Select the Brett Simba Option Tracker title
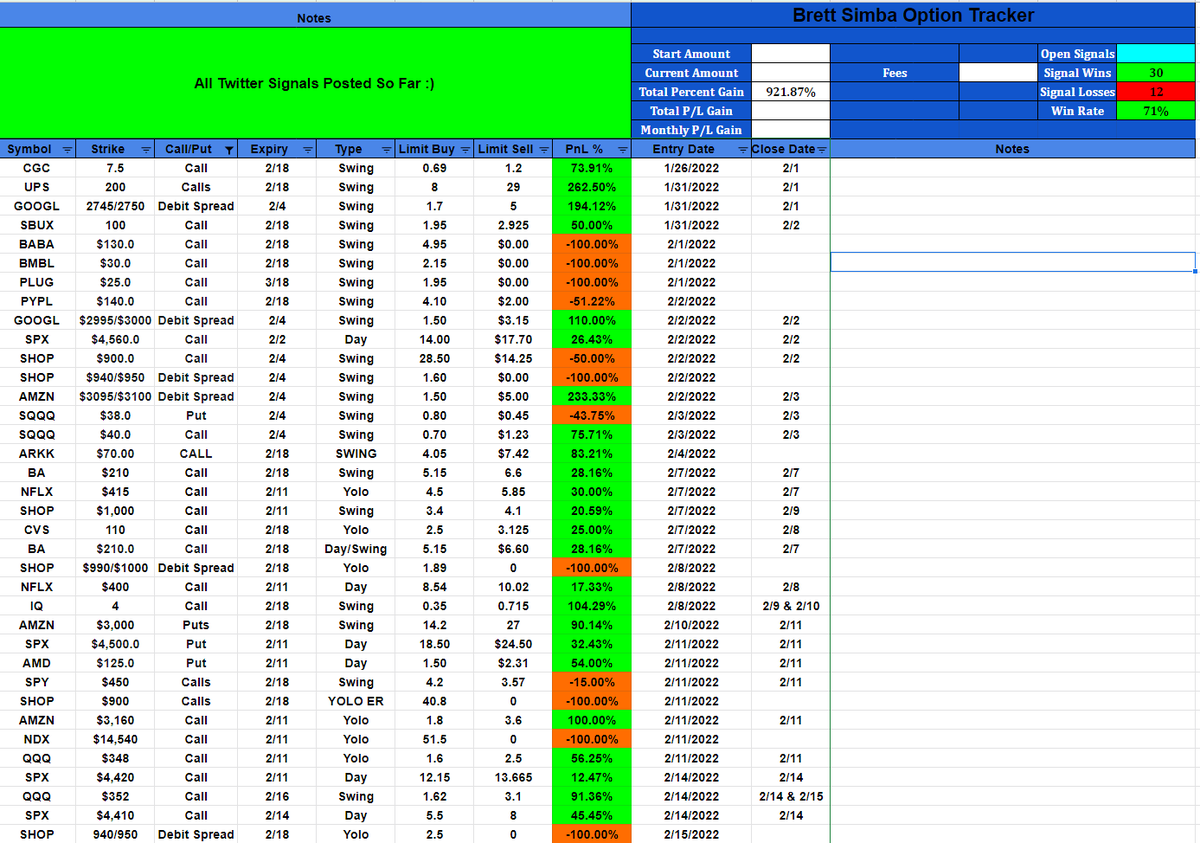 pyautogui.click(x=914, y=15)
